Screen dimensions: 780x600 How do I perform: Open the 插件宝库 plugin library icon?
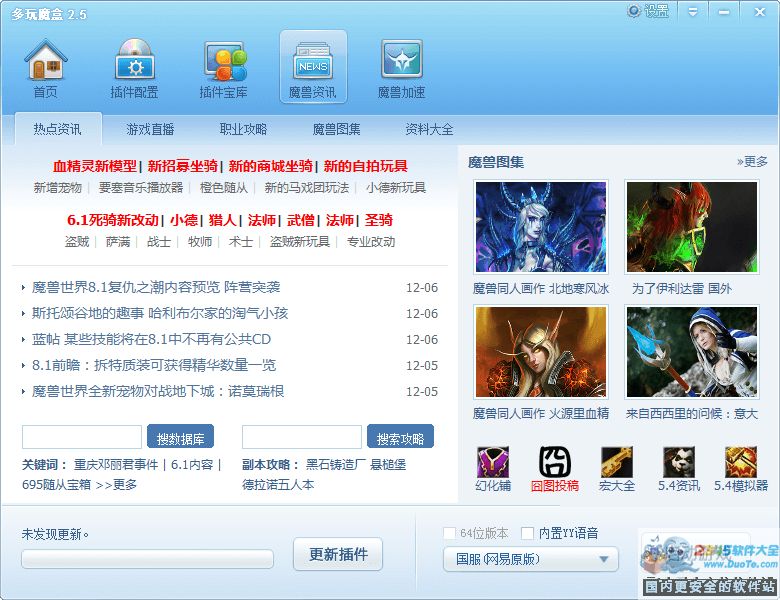223,67
